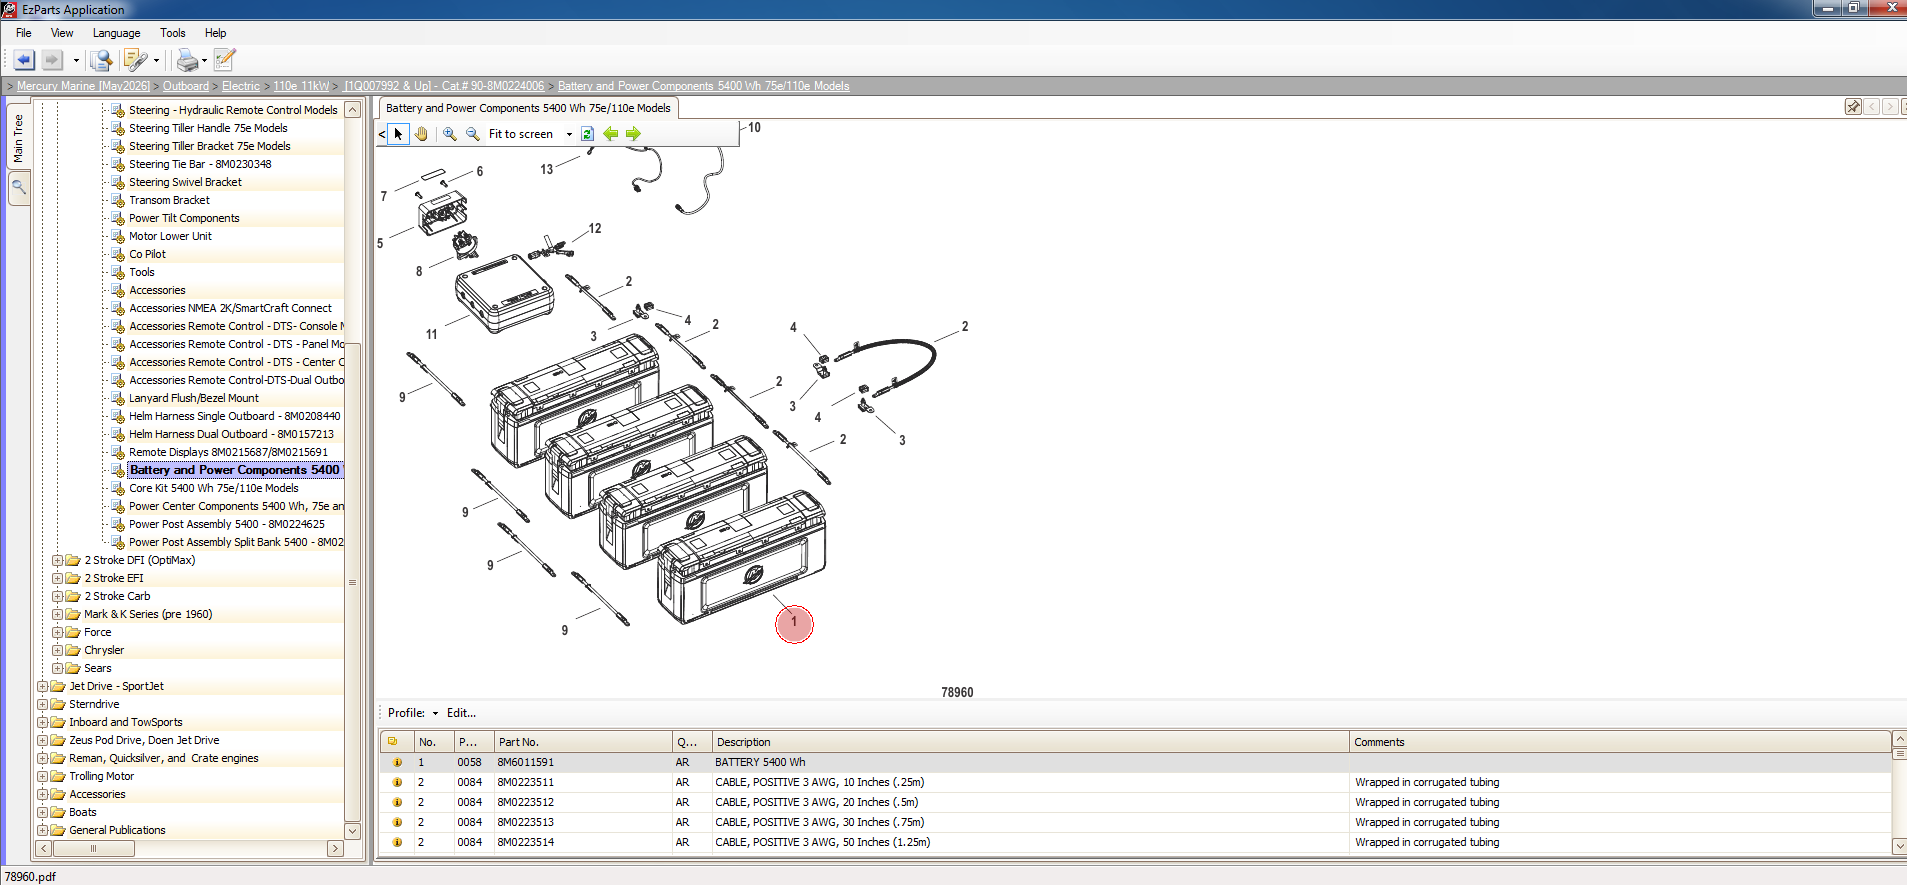Open the Language menu

(116, 33)
